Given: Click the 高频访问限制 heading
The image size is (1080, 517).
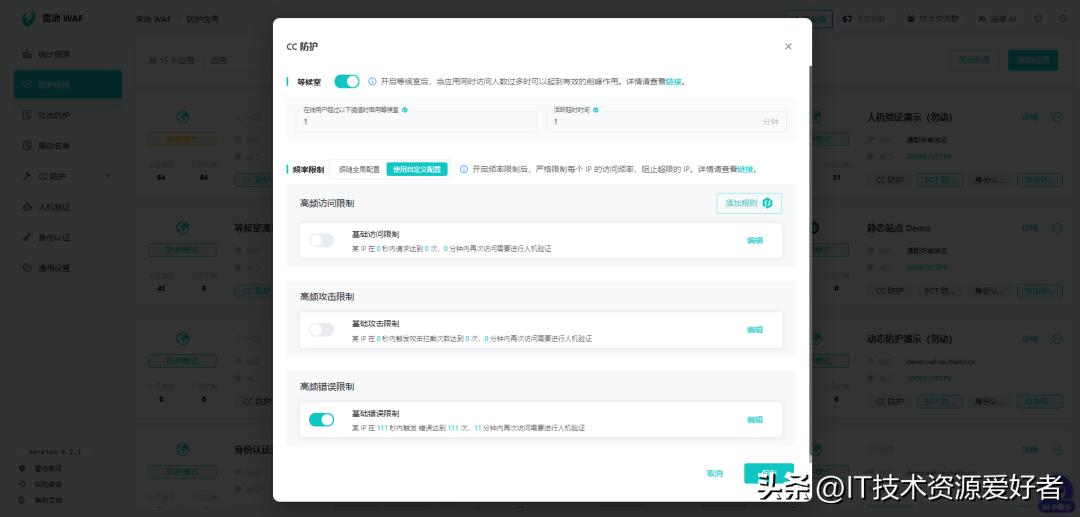Looking at the screenshot, I should (327, 204).
